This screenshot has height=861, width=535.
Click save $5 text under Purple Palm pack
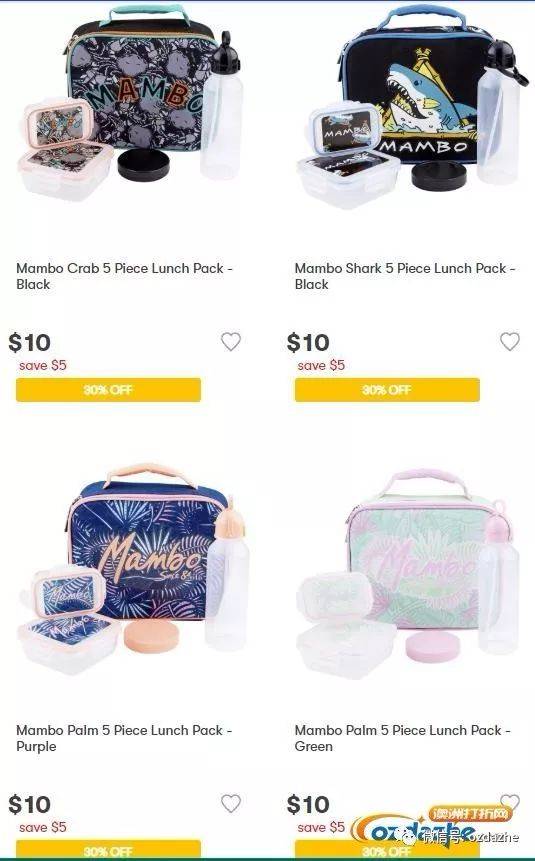click(x=43, y=827)
